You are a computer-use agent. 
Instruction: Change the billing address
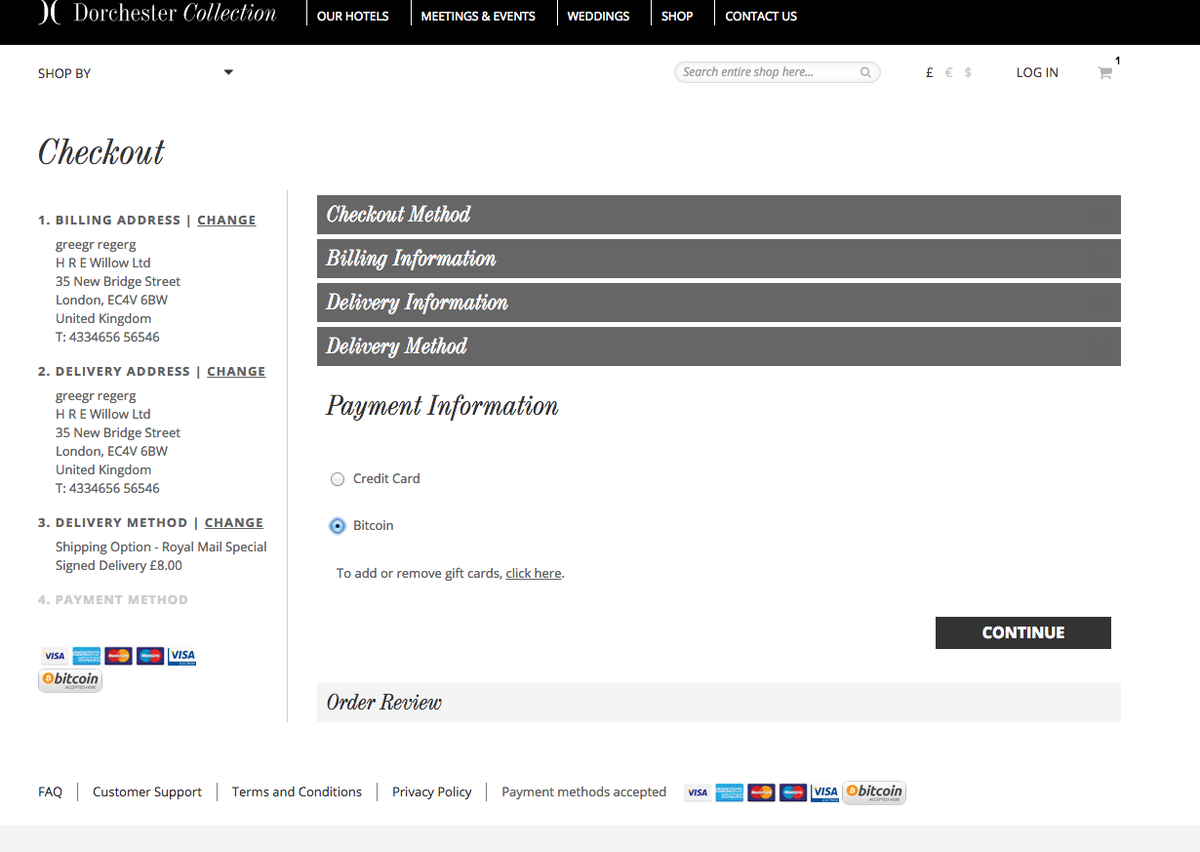[226, 220]
